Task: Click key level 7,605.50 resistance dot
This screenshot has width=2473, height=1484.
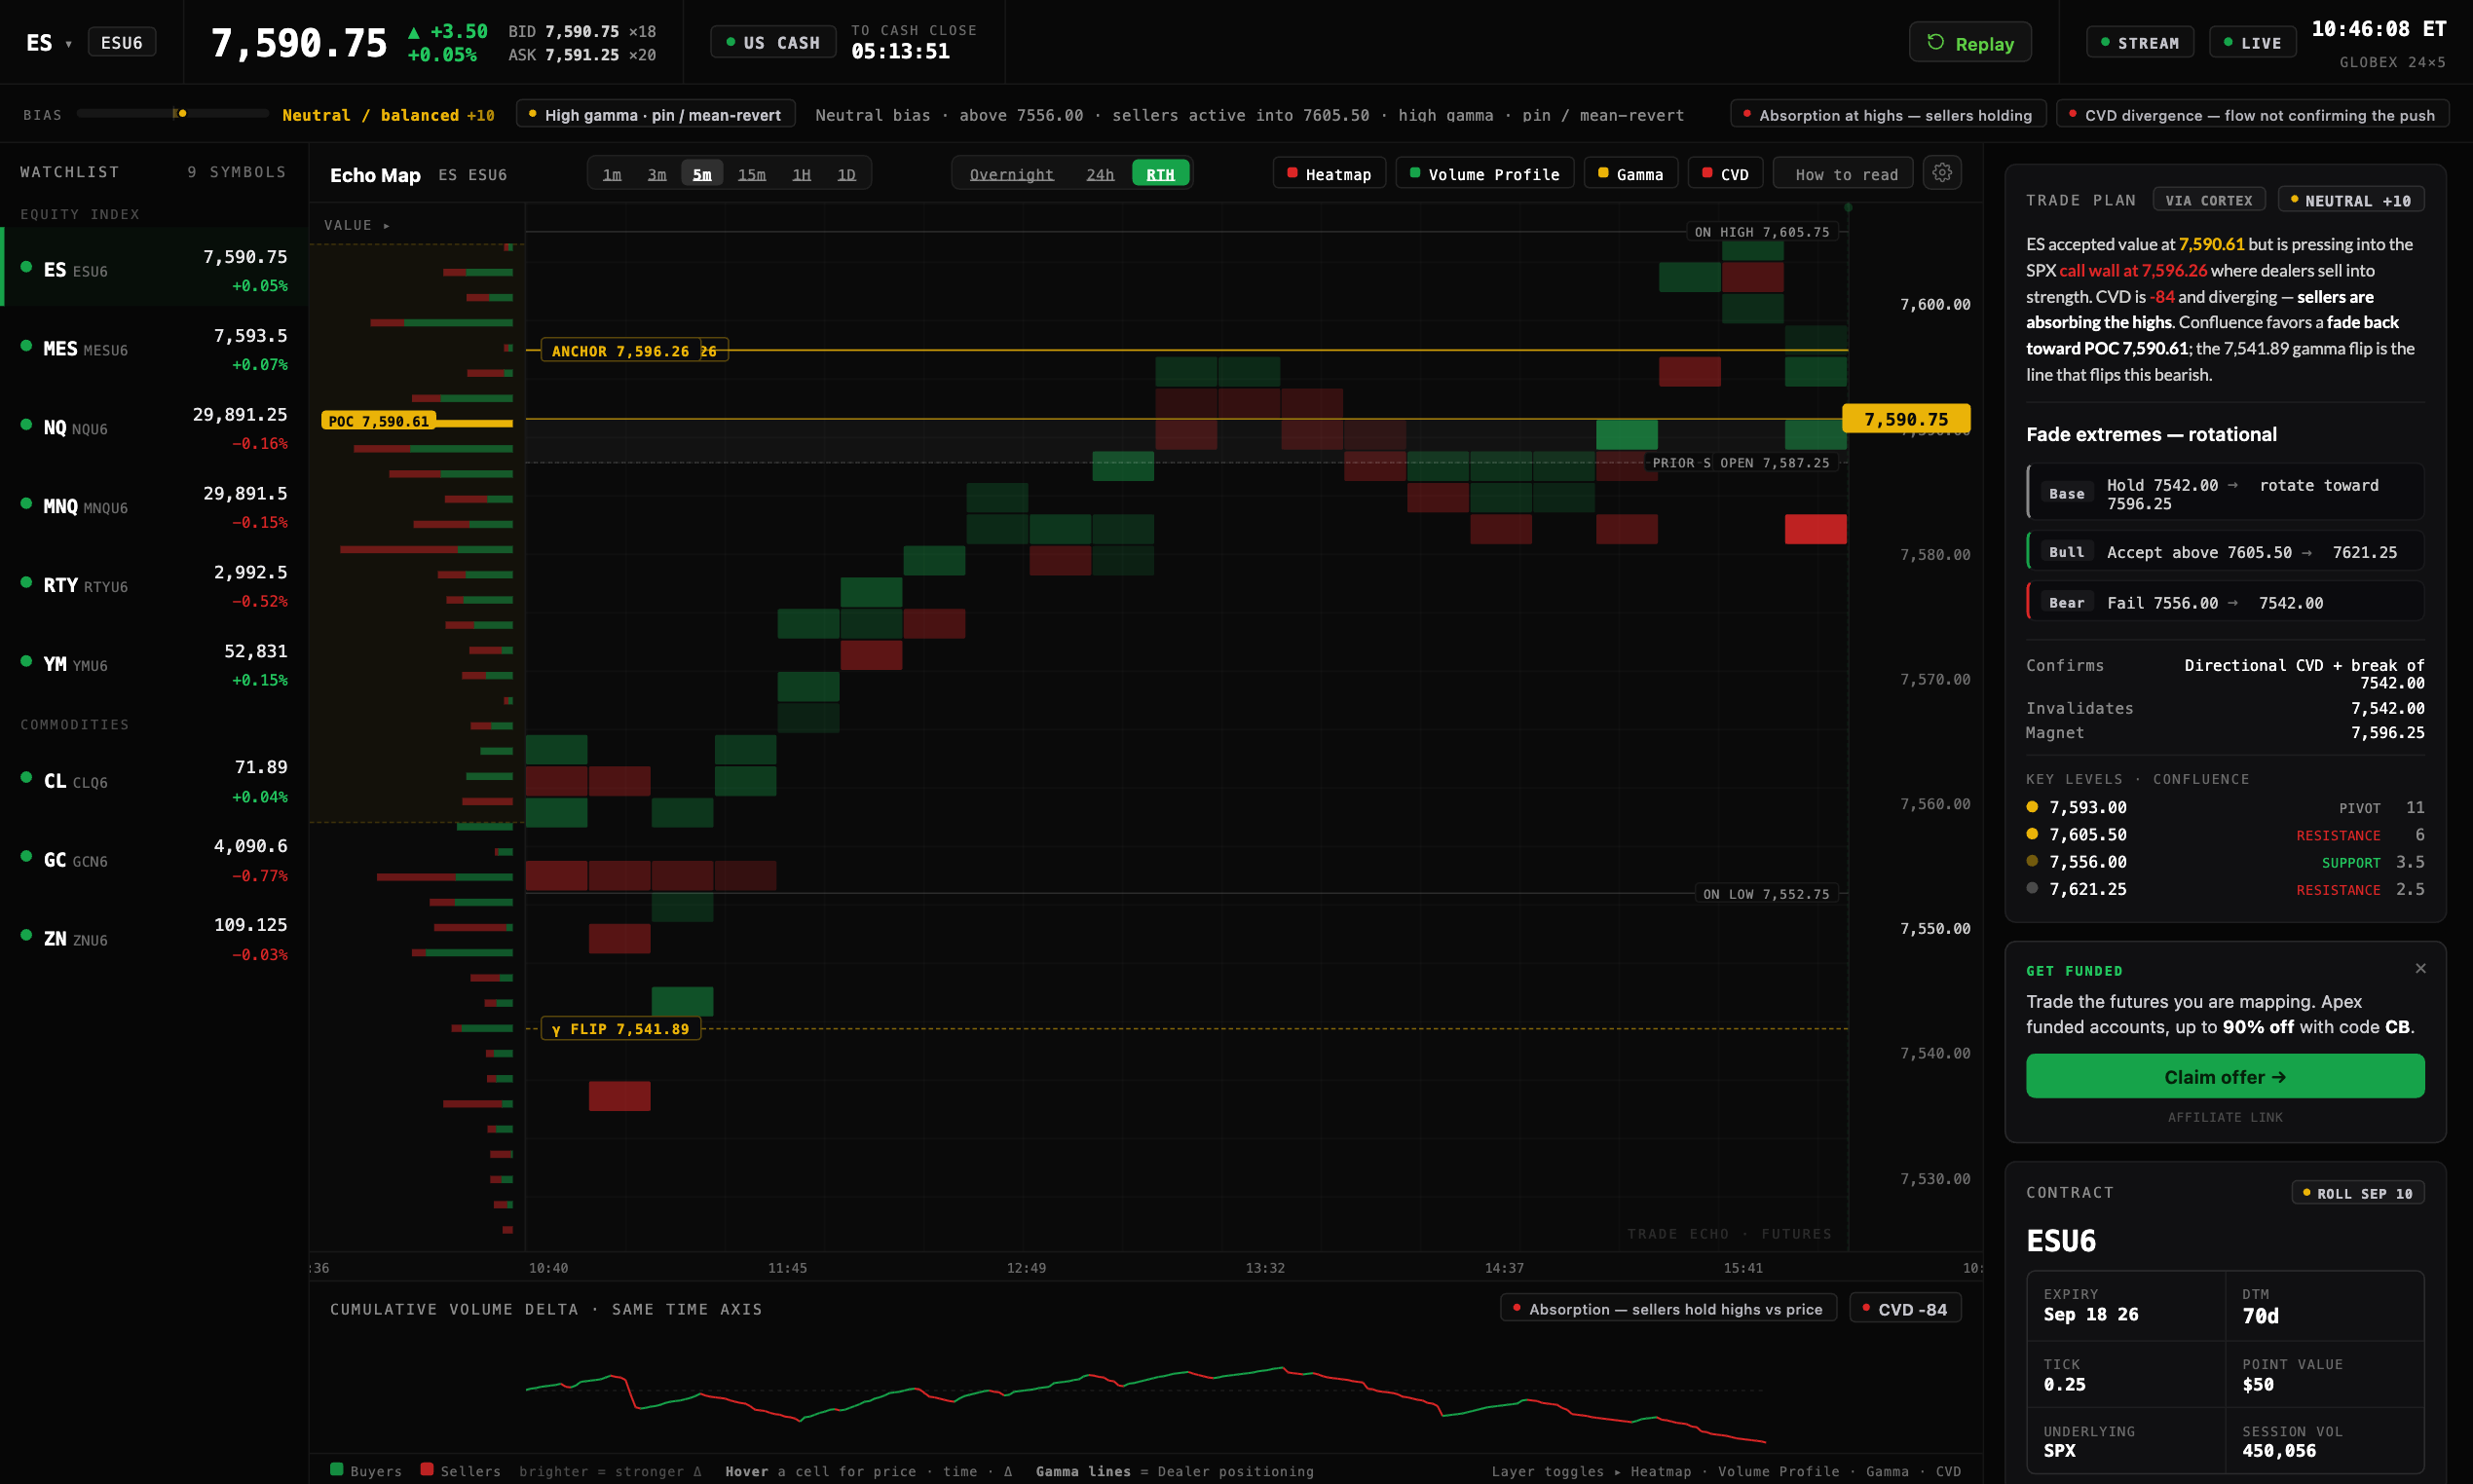Action: tap(2031, 834)
